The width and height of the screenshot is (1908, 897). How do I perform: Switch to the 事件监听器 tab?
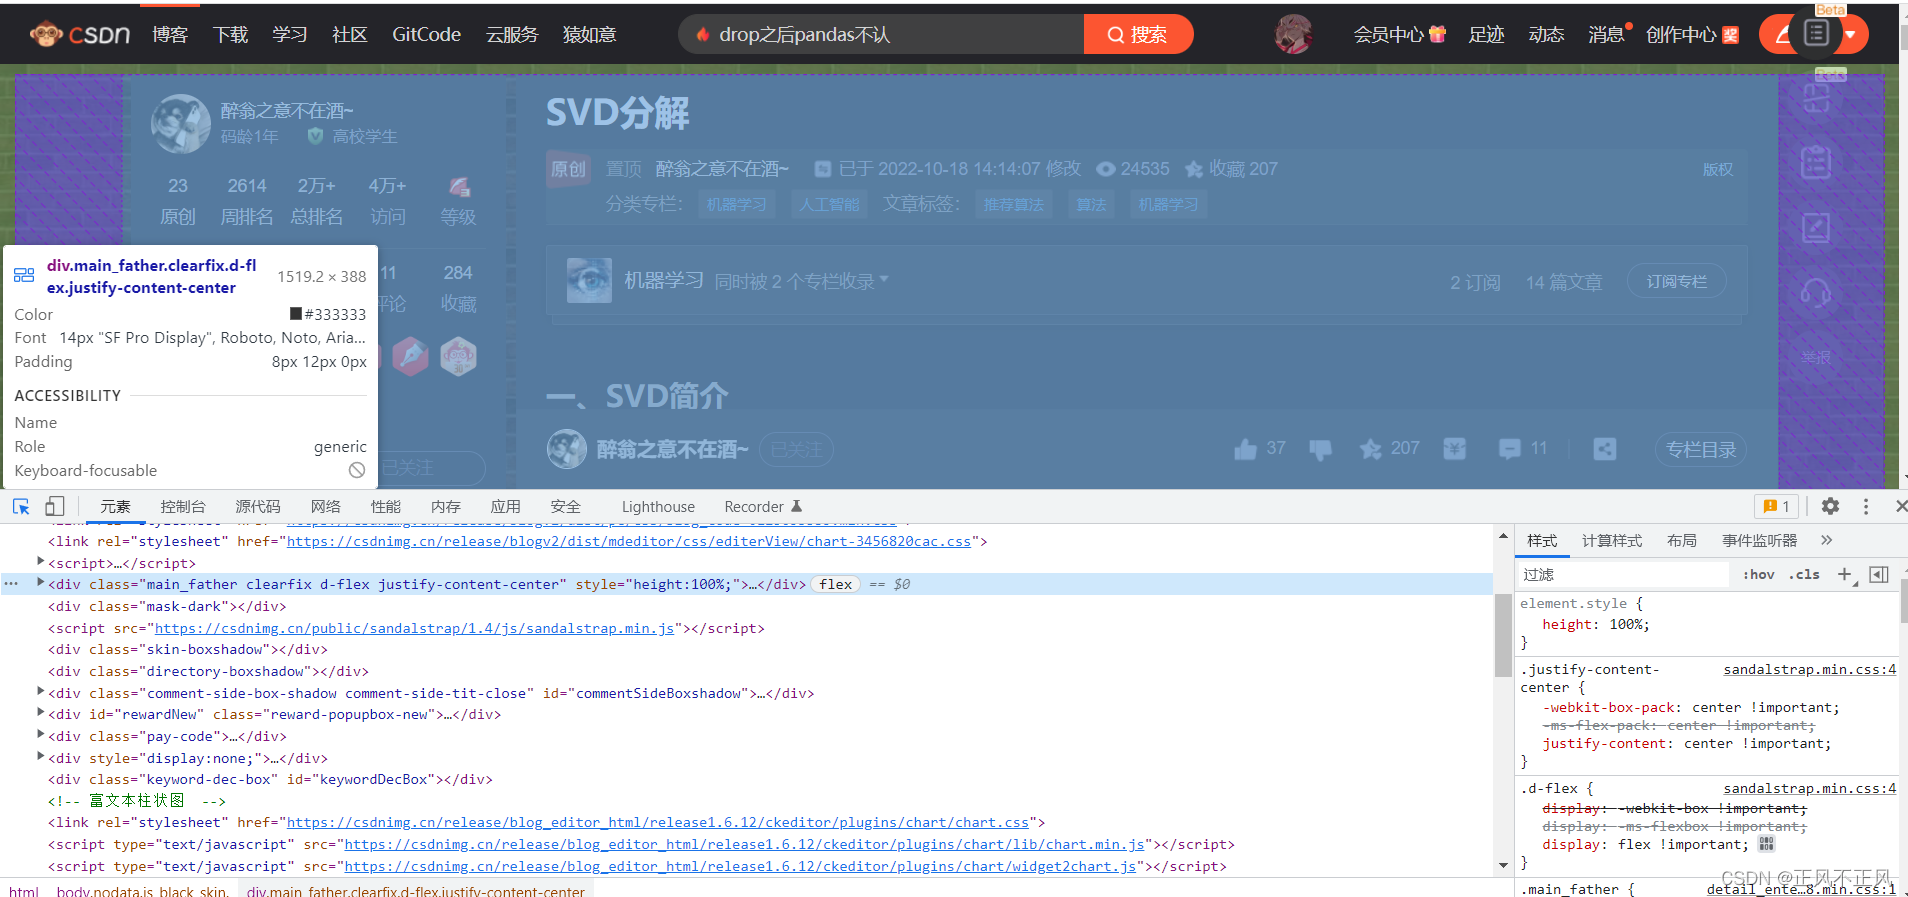(x=1760, y=541)
